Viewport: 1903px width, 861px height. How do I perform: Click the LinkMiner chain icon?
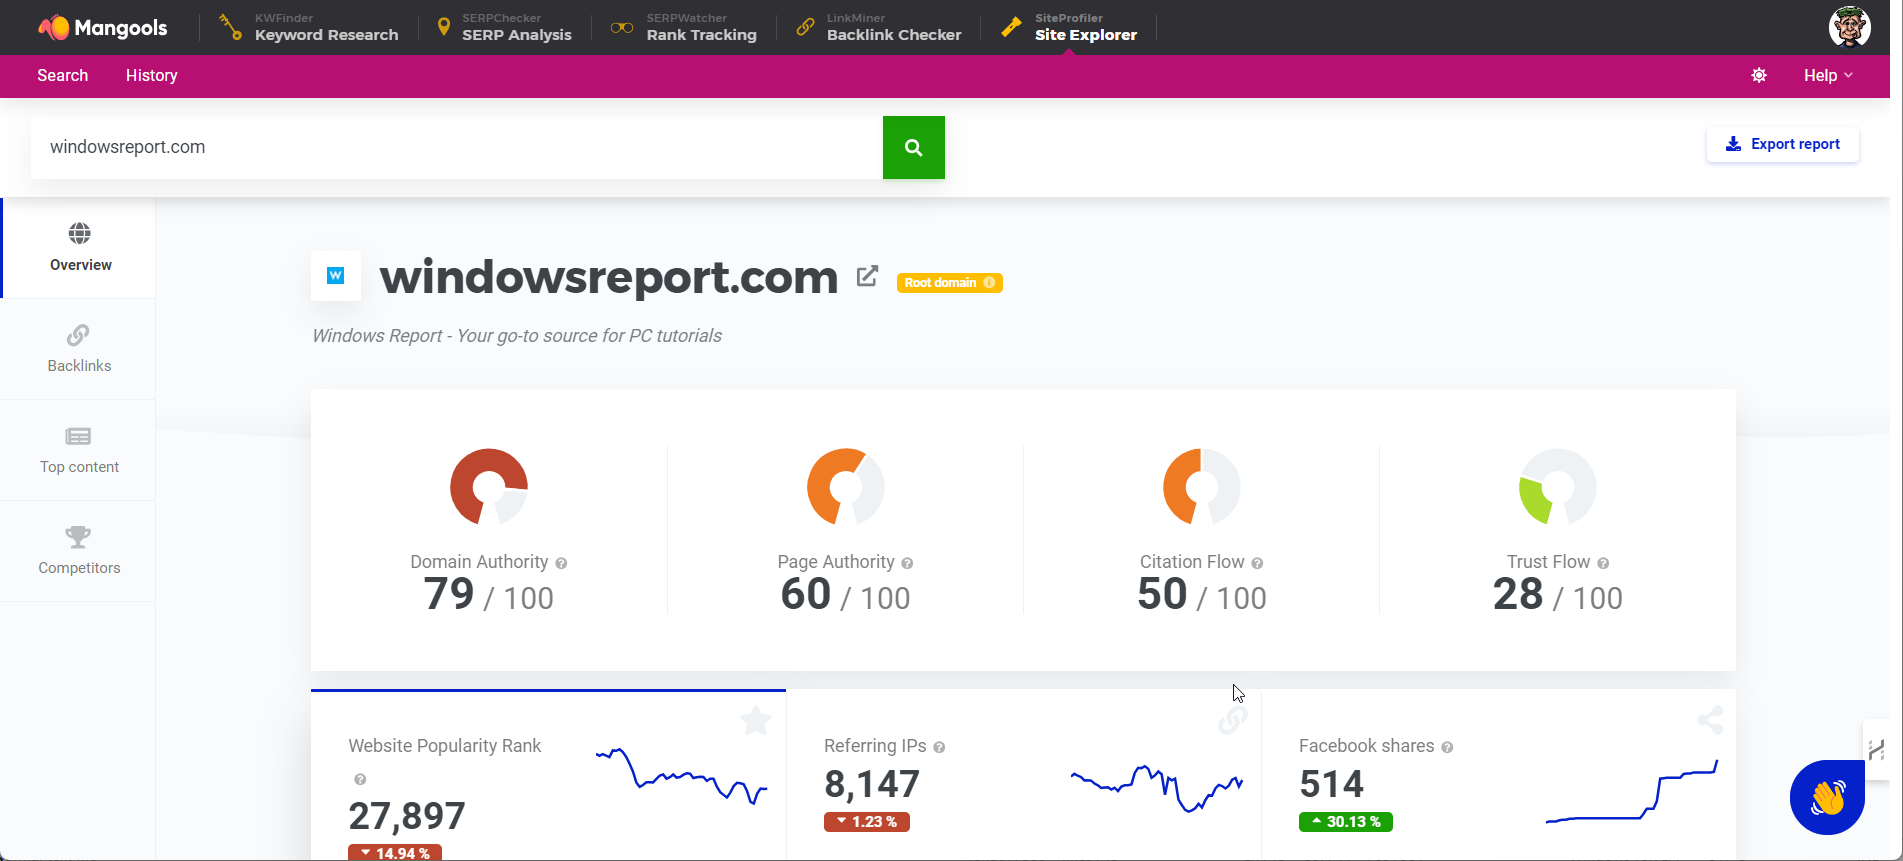pyautogui.click(x=805, y=28)
